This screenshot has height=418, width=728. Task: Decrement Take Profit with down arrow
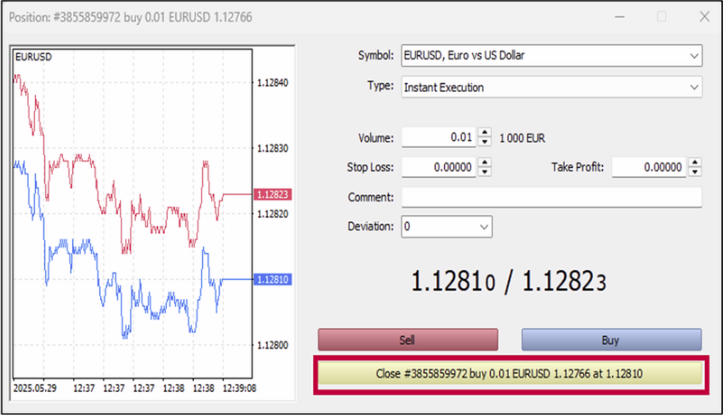tap(696, 172)
